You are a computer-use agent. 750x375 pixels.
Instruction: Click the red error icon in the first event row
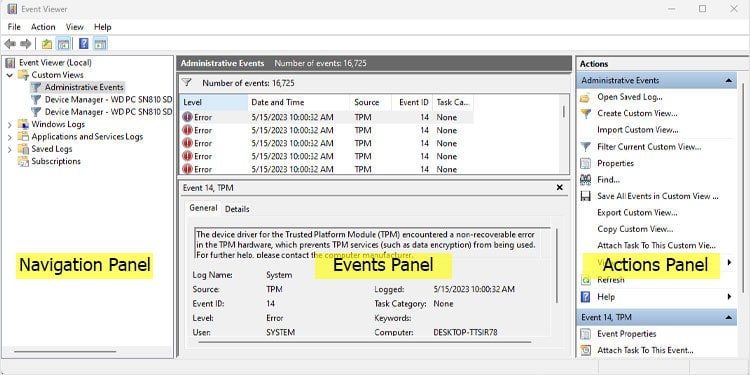(187, 117)
